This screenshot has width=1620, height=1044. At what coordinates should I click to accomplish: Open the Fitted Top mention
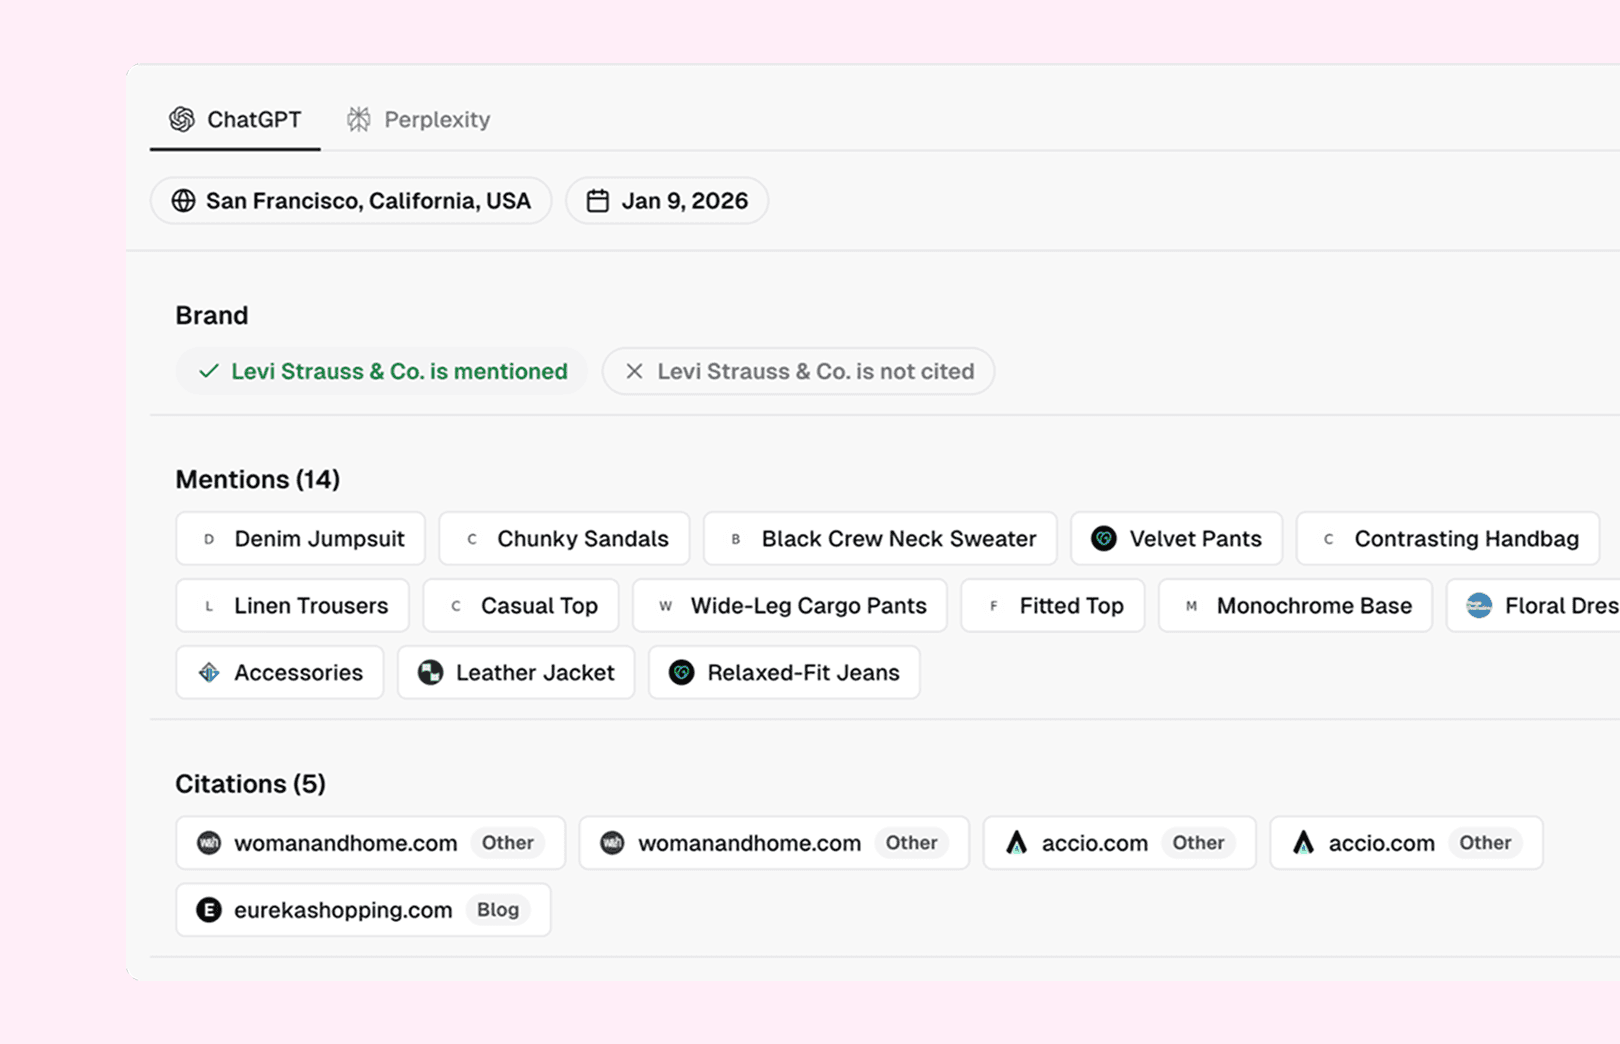pos(1053,606)
